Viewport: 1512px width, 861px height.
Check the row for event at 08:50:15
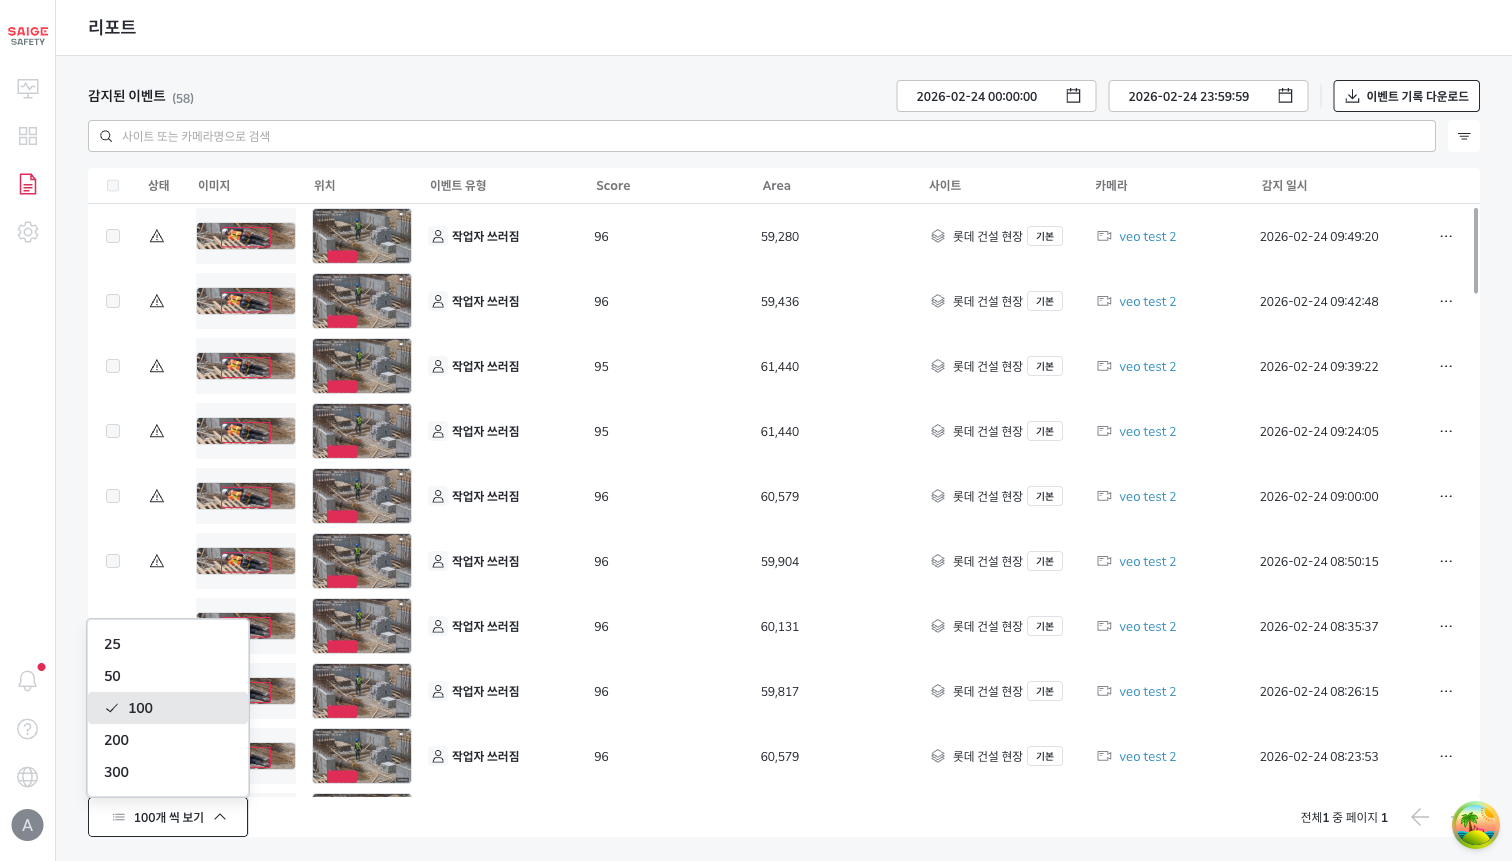pos(113,561)
